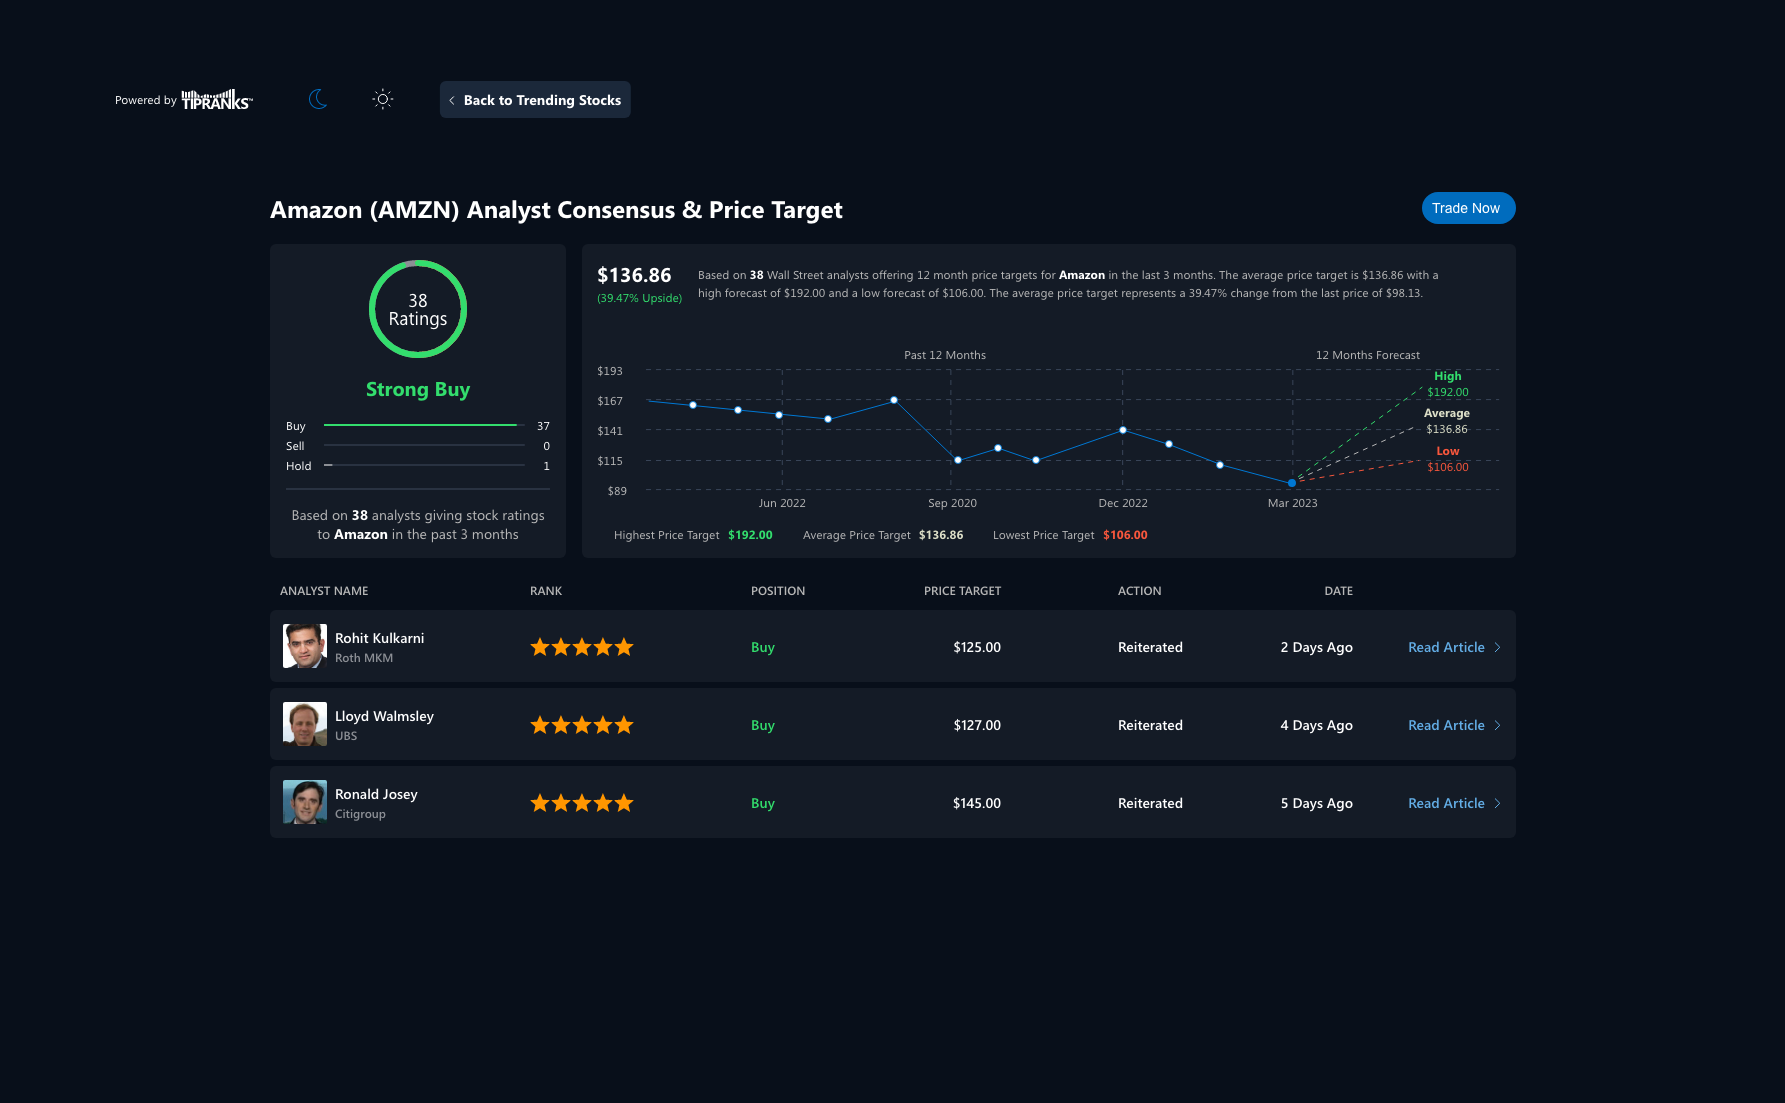Open Ronald Josey's Read Article link
Screen dimensions: 1785x1103
[x=1454, y=803]
